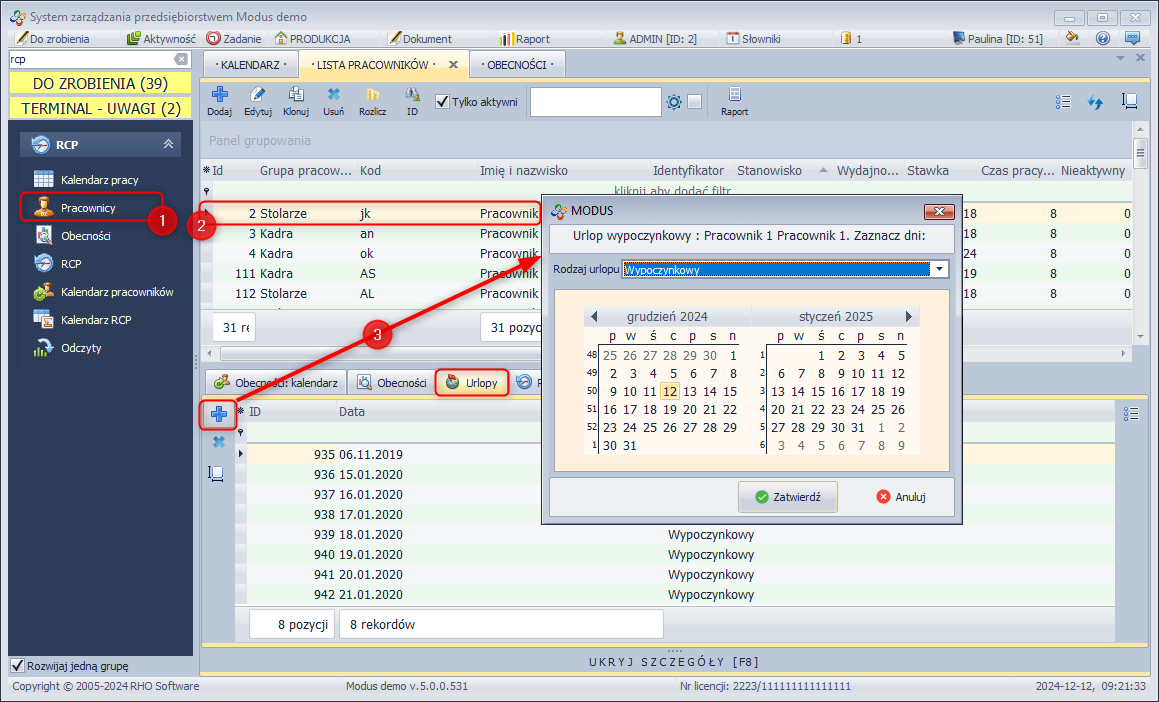Screen dimensions: 1159x702
Task: Toggle Rozwijaj jedną grupę checkbox
Action: 17,666
